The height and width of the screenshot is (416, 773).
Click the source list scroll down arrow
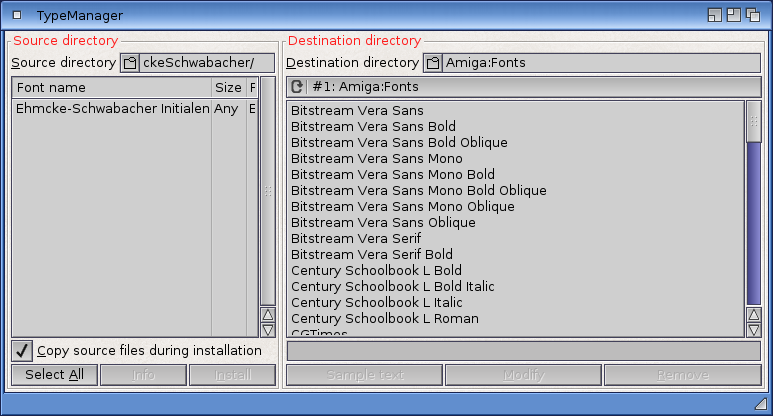pos(267,329)
